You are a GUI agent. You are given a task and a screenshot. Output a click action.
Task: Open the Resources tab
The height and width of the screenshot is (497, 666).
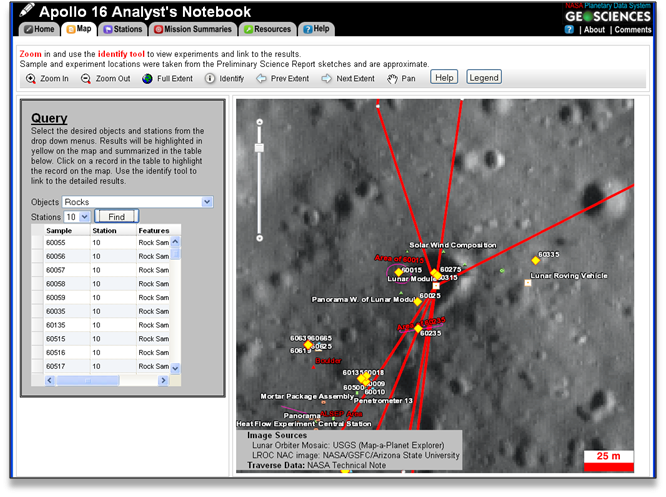click(x=267, y=29)
